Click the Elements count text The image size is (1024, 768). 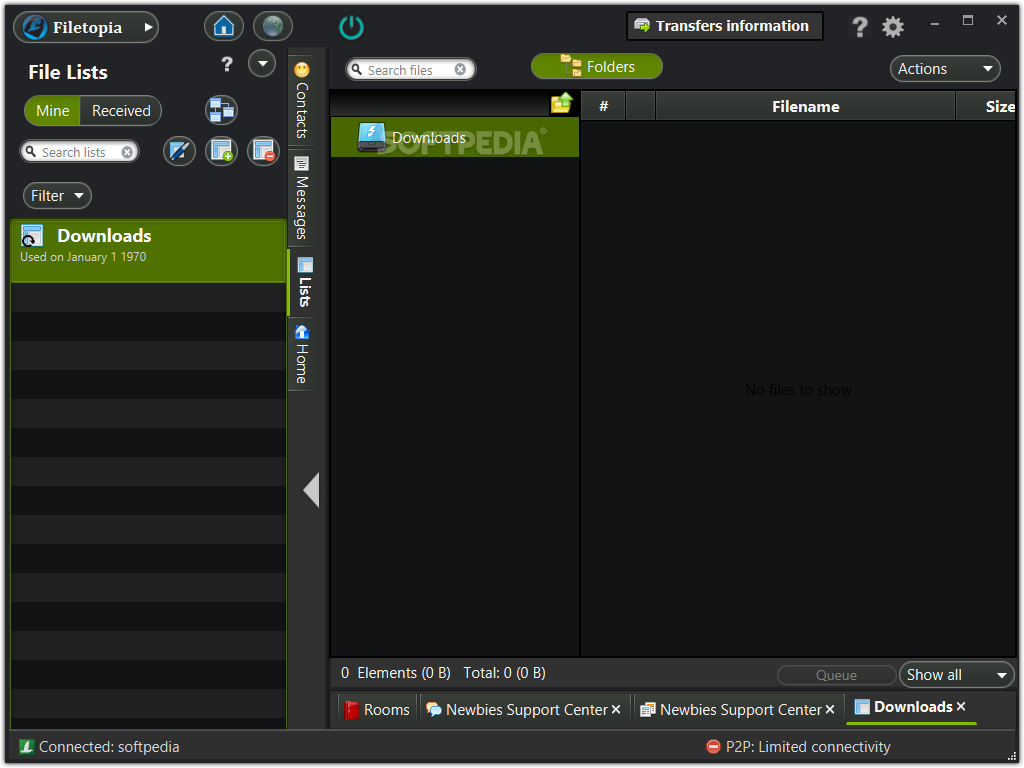point(396,673)
